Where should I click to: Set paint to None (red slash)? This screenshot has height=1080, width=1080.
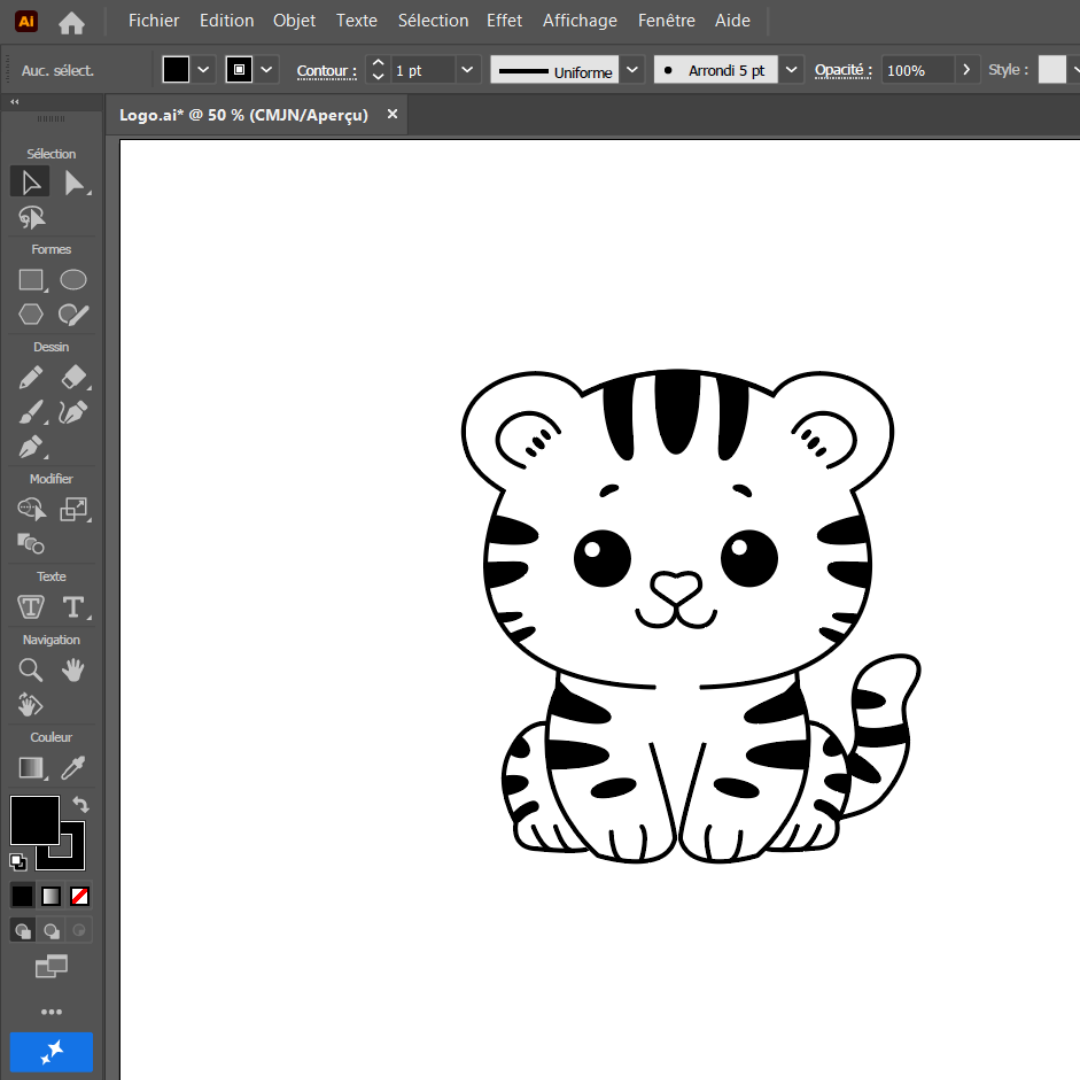(x=80, y=896)
